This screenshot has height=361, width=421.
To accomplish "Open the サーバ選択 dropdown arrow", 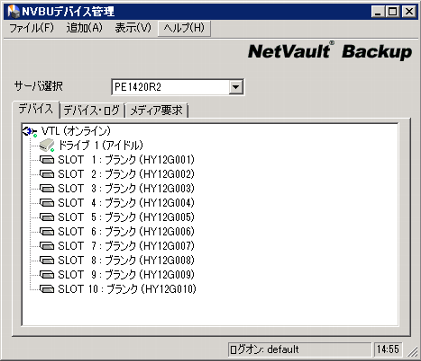I will pyautogui.click(x=236, y=87).
